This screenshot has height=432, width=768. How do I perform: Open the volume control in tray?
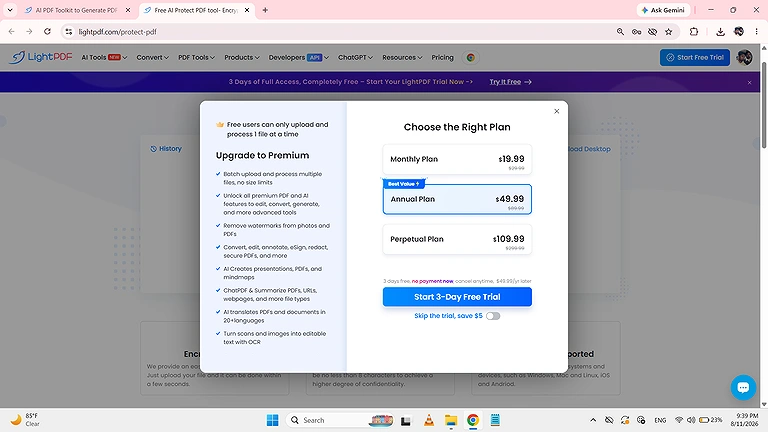coord(691,420)
